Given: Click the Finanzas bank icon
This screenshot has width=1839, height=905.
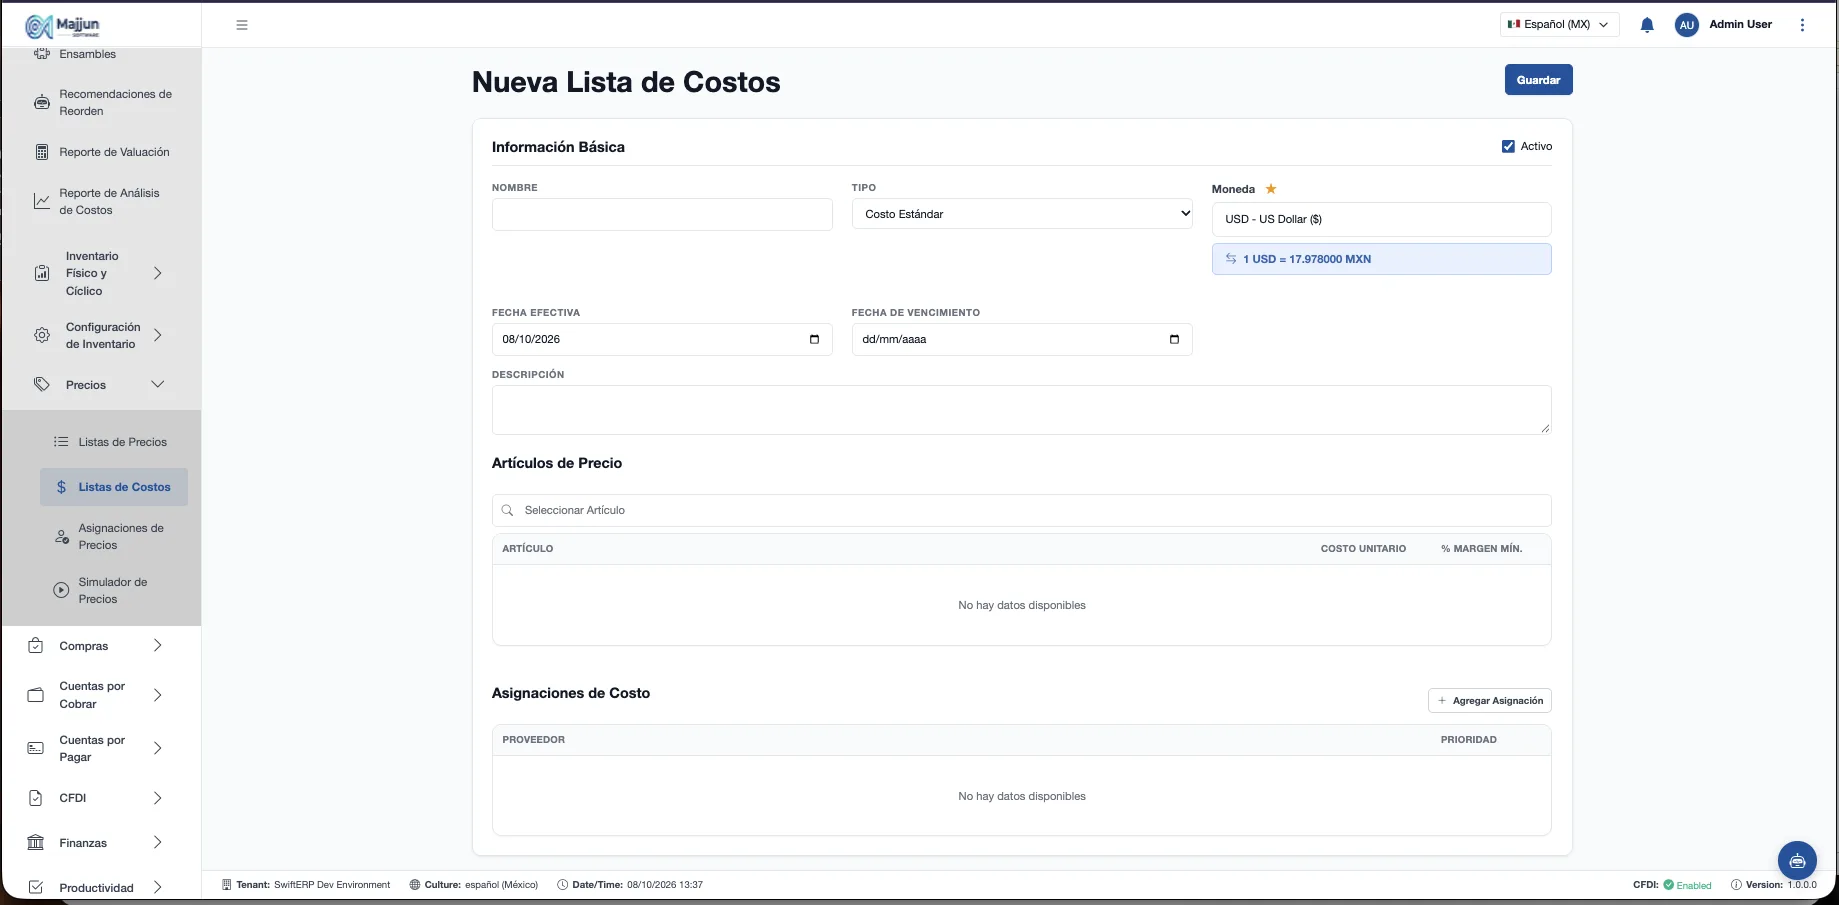Looking at the screenshot, I should (36, 843).
